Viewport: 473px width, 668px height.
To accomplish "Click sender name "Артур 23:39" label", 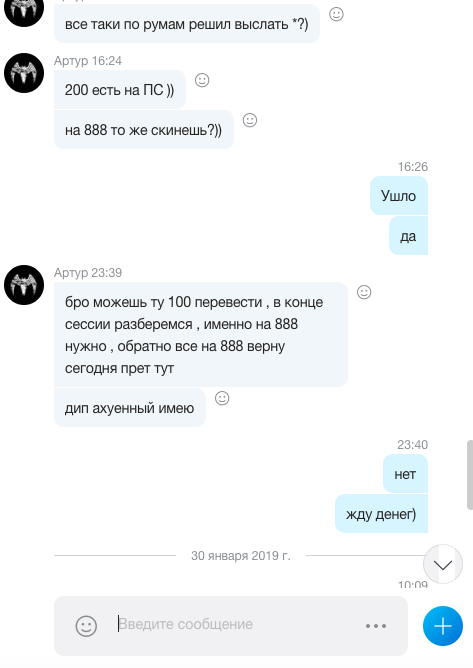I will (x=88, y=273).
